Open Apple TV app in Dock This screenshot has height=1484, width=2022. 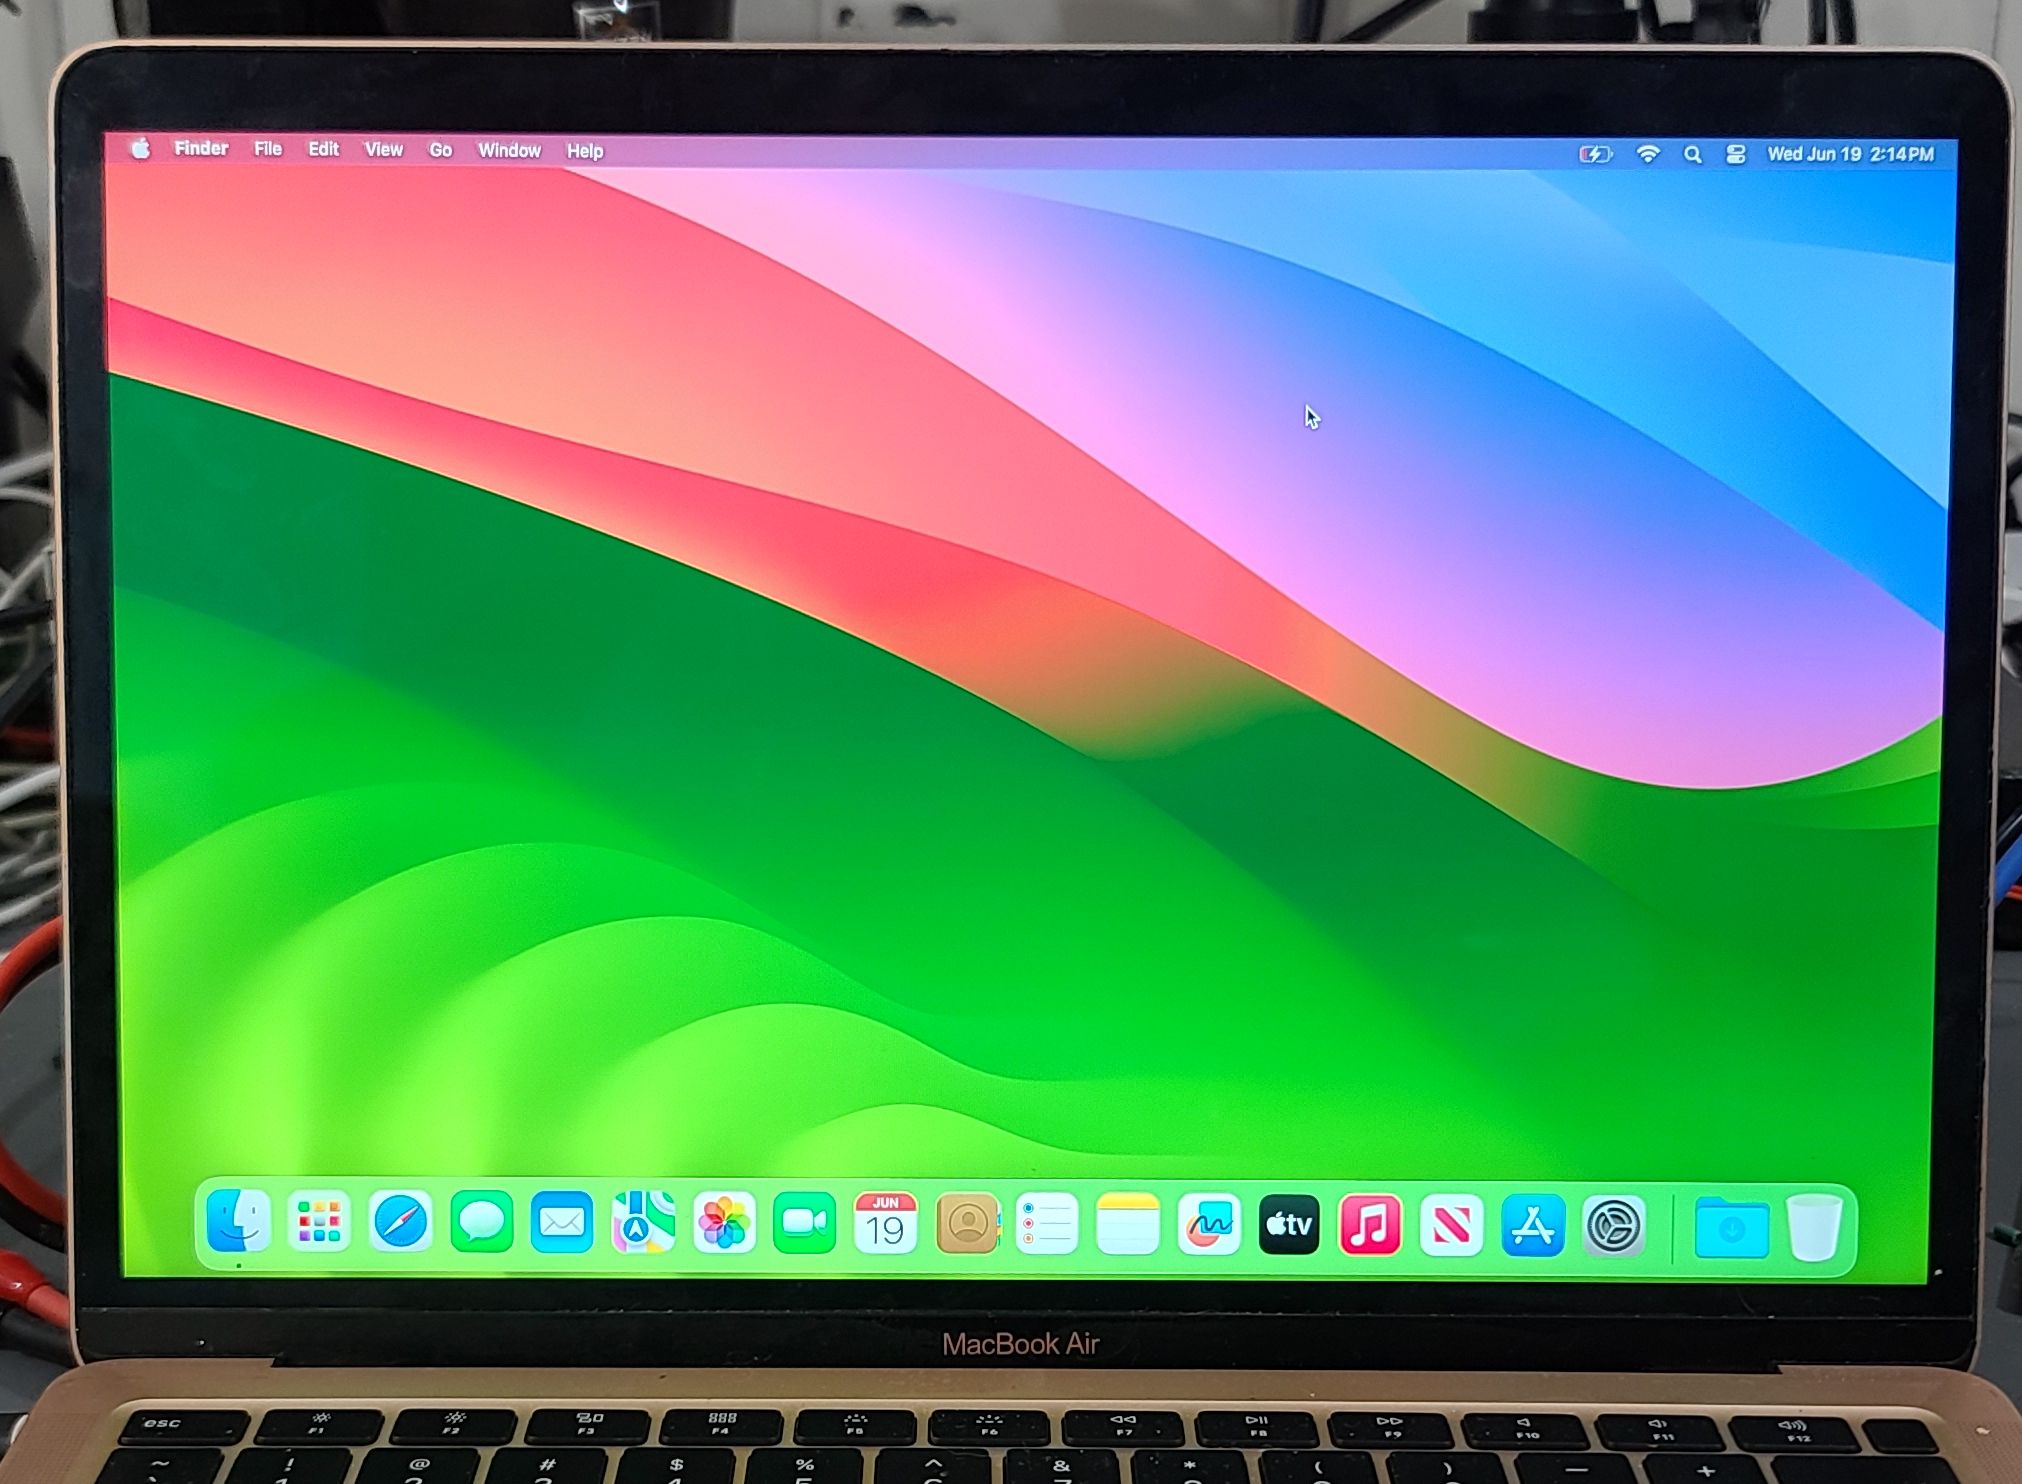click(1289, 1224)
